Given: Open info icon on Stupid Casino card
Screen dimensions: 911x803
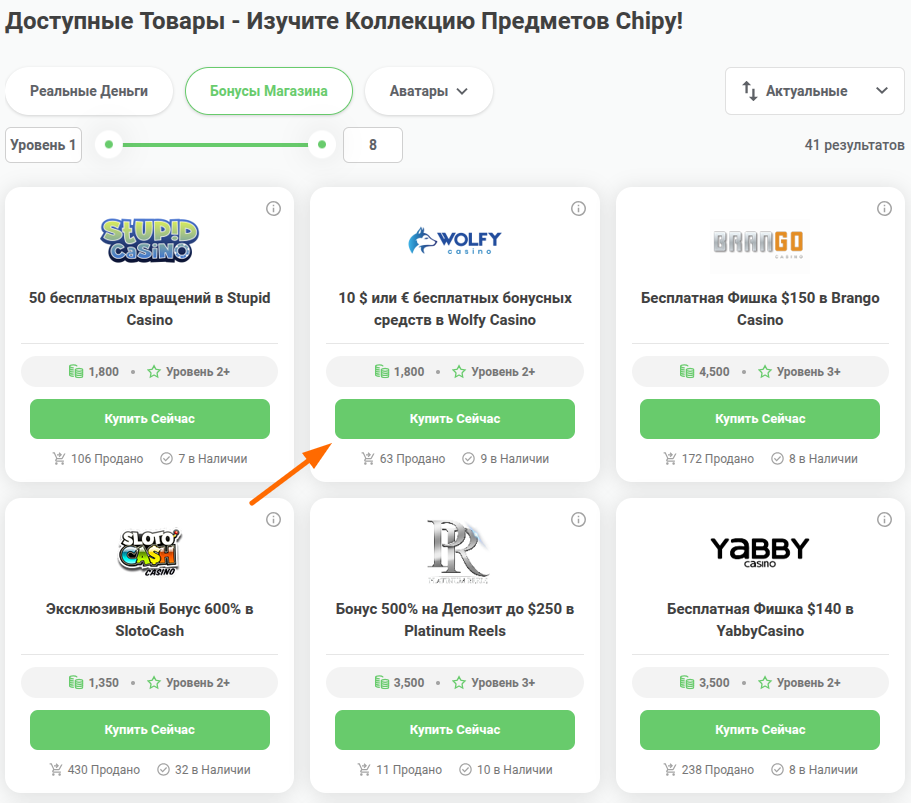Looking at the screenshot, I should (x=273, y=209).
